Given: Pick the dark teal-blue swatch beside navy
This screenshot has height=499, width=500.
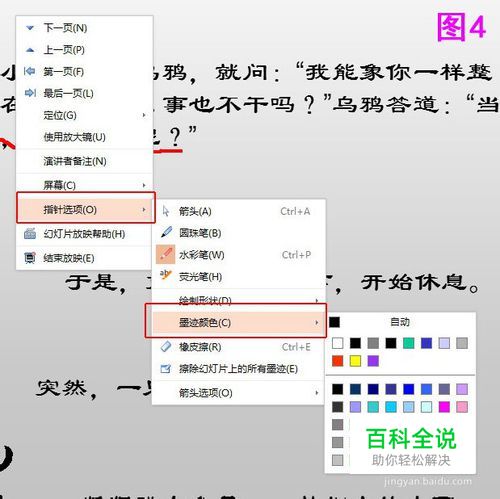Looking at the screenshot, I should point(355,389).
